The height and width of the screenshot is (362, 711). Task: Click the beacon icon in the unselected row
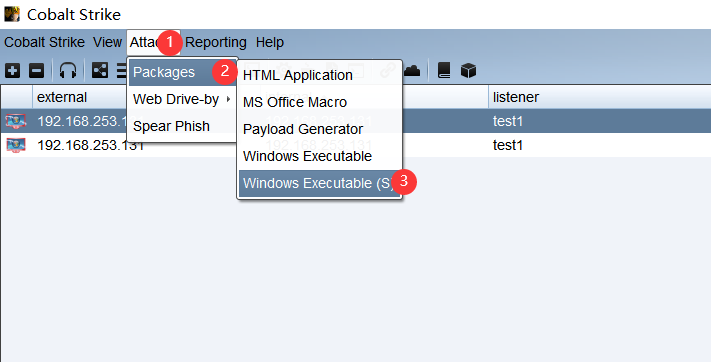click(16, 145)
